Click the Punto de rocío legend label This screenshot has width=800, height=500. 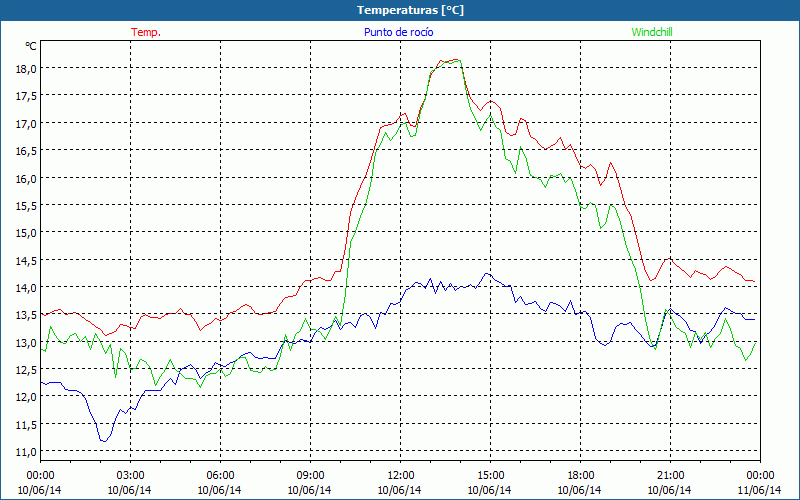click(x=398, y=32)
